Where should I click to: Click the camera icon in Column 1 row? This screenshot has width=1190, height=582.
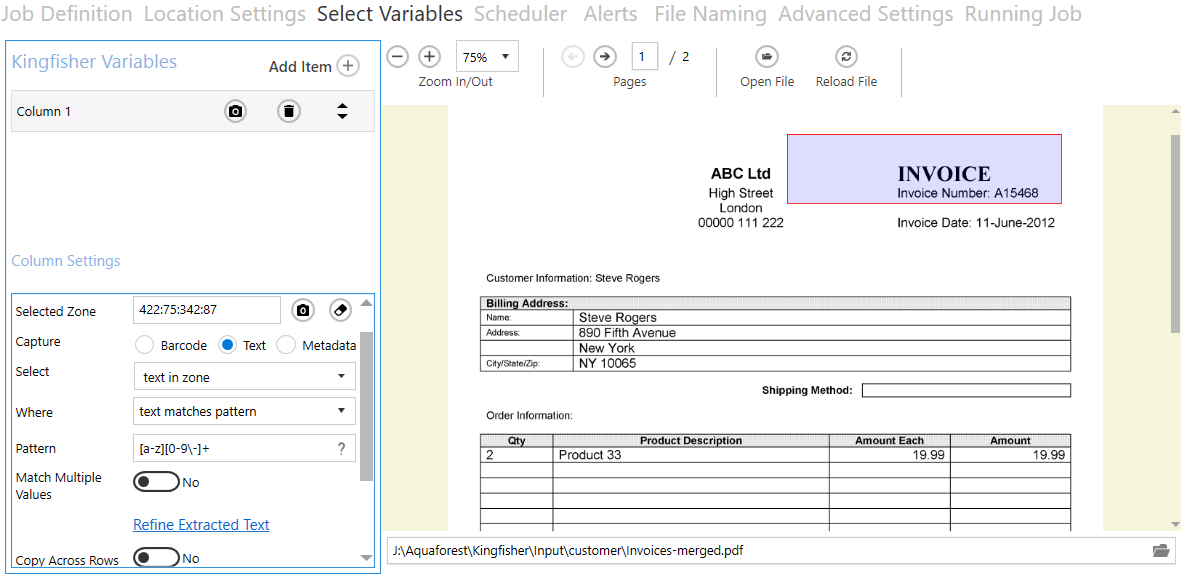[x=235, y=111]
